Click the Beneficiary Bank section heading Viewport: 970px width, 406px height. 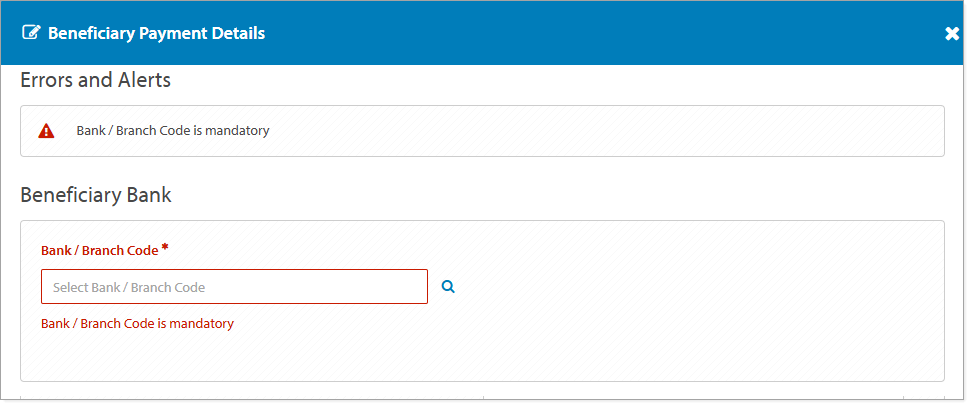click(96, 196)
